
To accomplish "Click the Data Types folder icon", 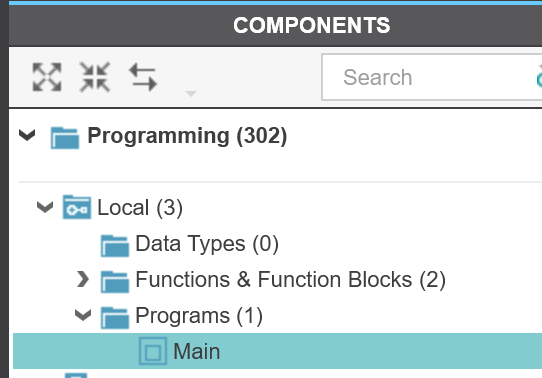I will [x=115, y=246].
